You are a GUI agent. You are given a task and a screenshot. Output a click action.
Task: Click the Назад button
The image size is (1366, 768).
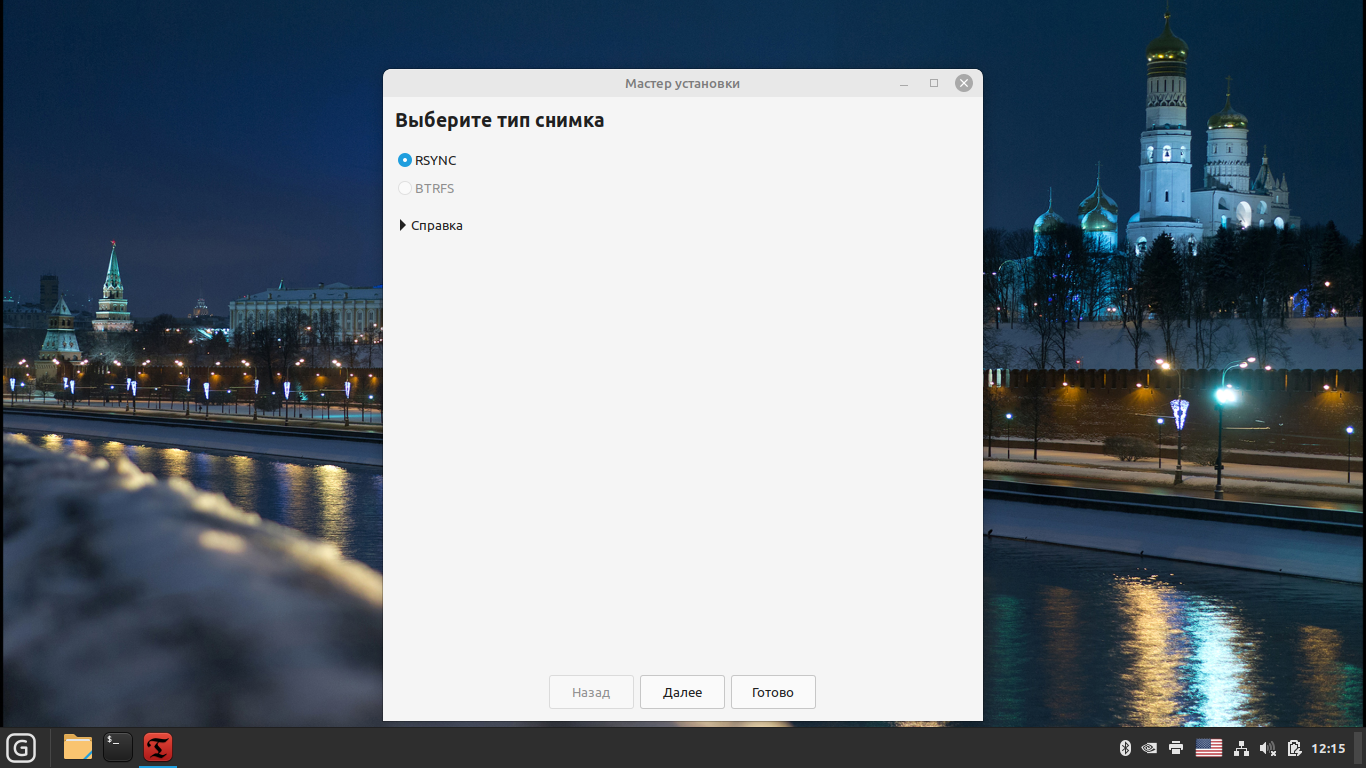591,692
